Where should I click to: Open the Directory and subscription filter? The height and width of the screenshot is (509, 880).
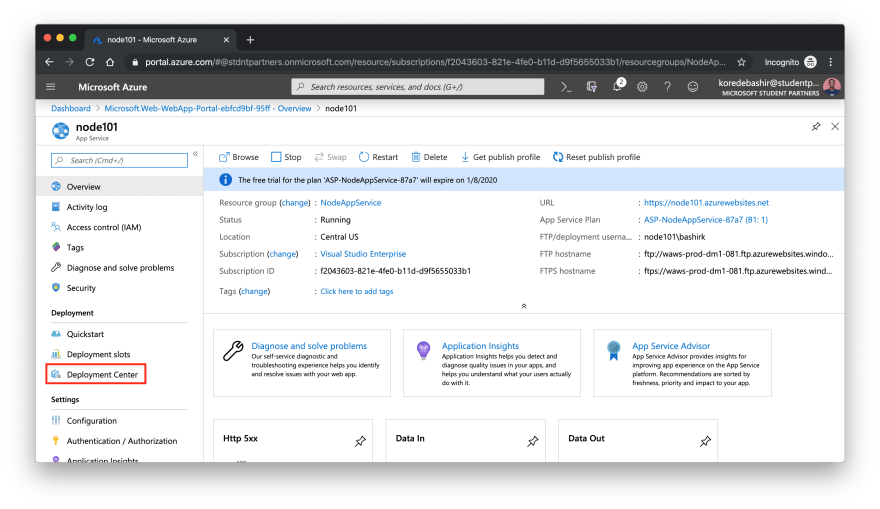[x=592, y=87]
